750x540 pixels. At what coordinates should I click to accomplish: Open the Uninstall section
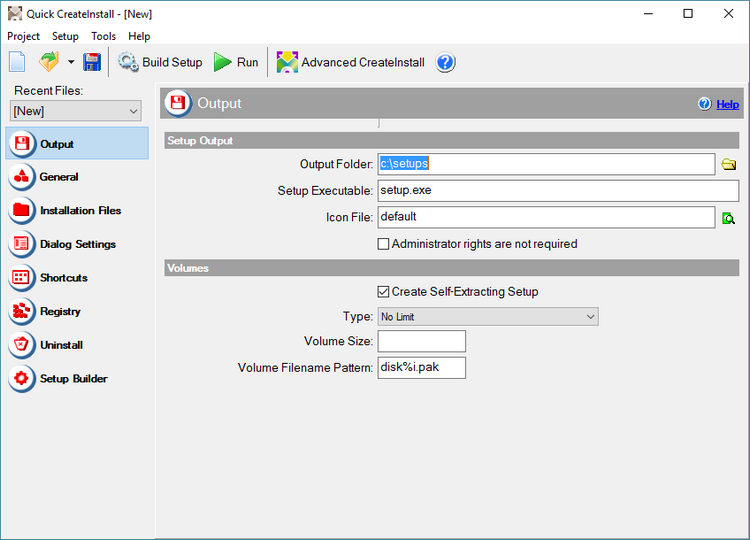tap(77, 345)
